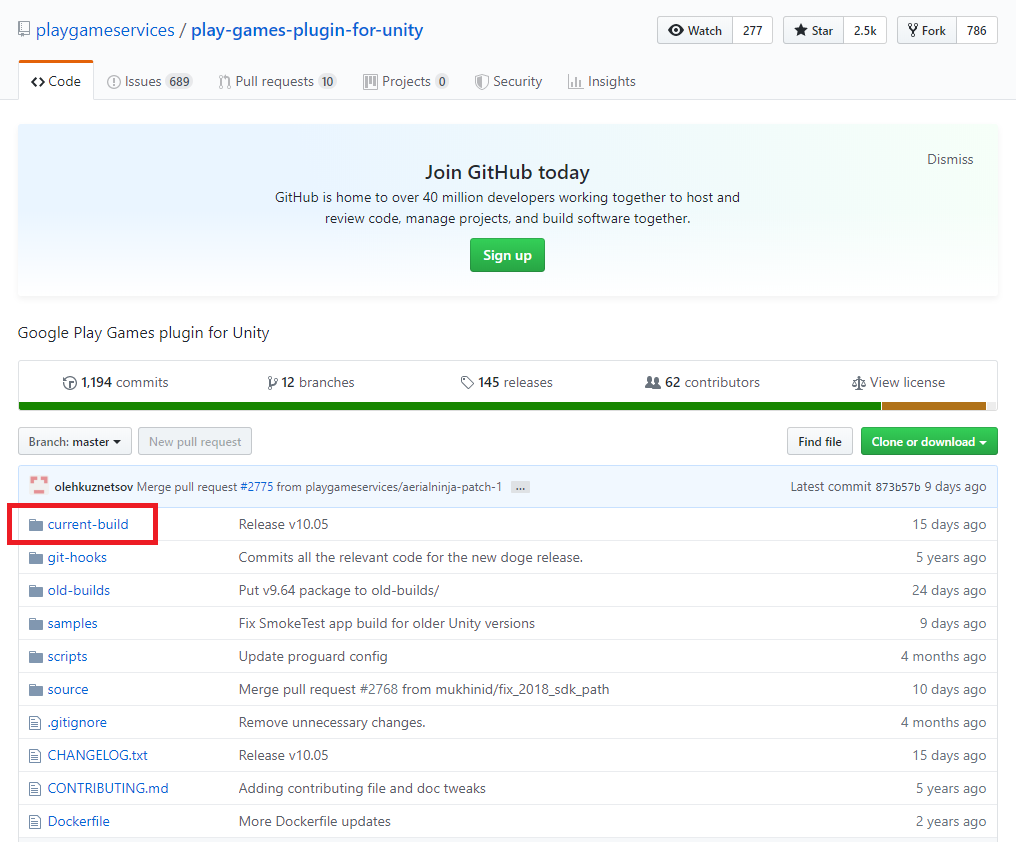Open the Security tab
This screenshot has height=842, width=1016.
(x=509, y=82)
